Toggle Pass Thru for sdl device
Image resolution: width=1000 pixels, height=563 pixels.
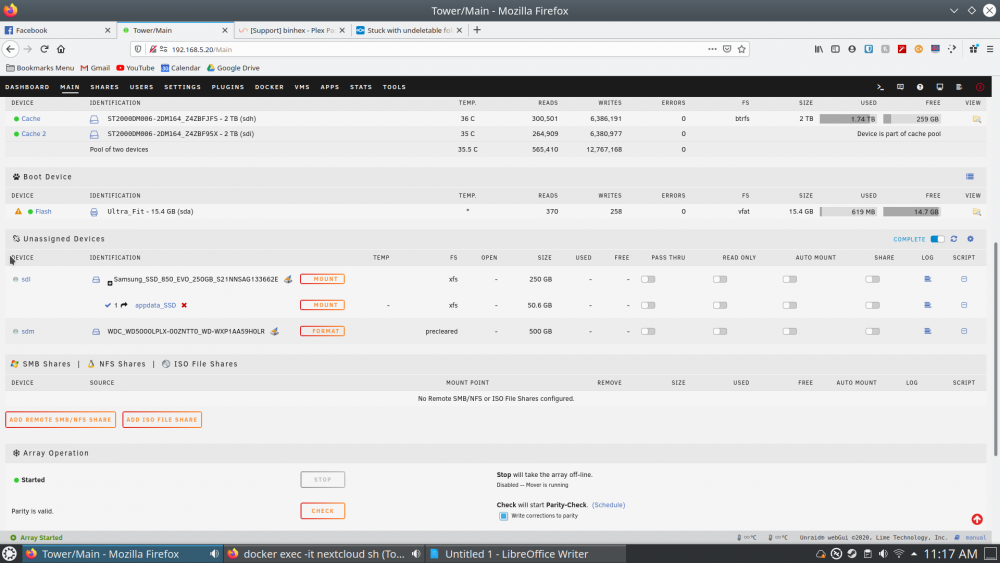click(x=648, y=279)
